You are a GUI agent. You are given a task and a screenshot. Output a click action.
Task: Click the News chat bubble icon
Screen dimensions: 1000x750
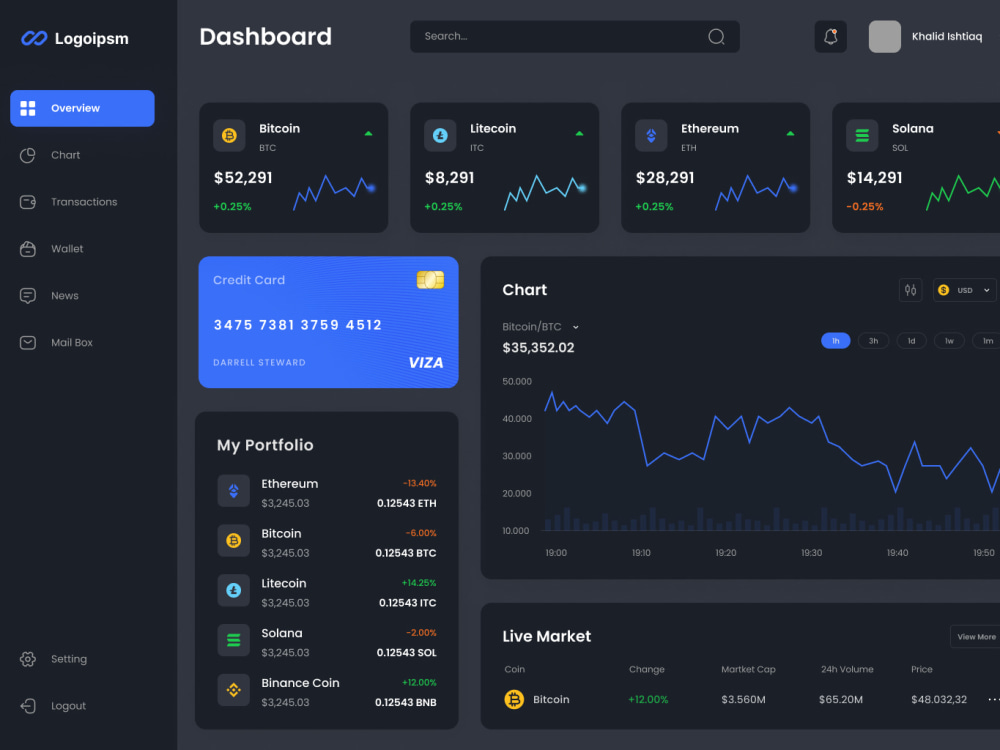click(27, 296)
